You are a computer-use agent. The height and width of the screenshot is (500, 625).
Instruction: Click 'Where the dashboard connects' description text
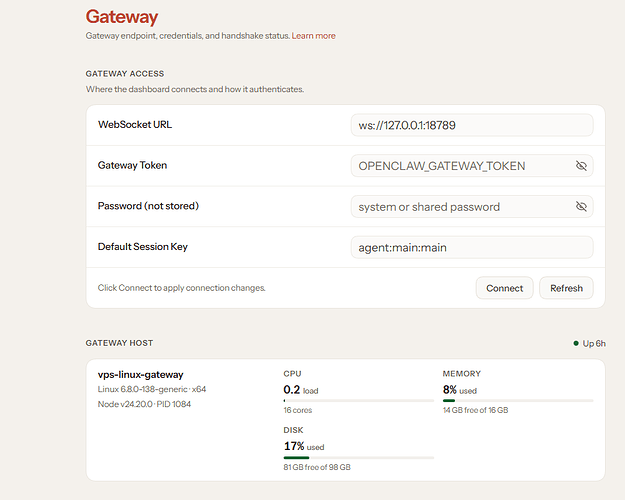pos(195,89)
